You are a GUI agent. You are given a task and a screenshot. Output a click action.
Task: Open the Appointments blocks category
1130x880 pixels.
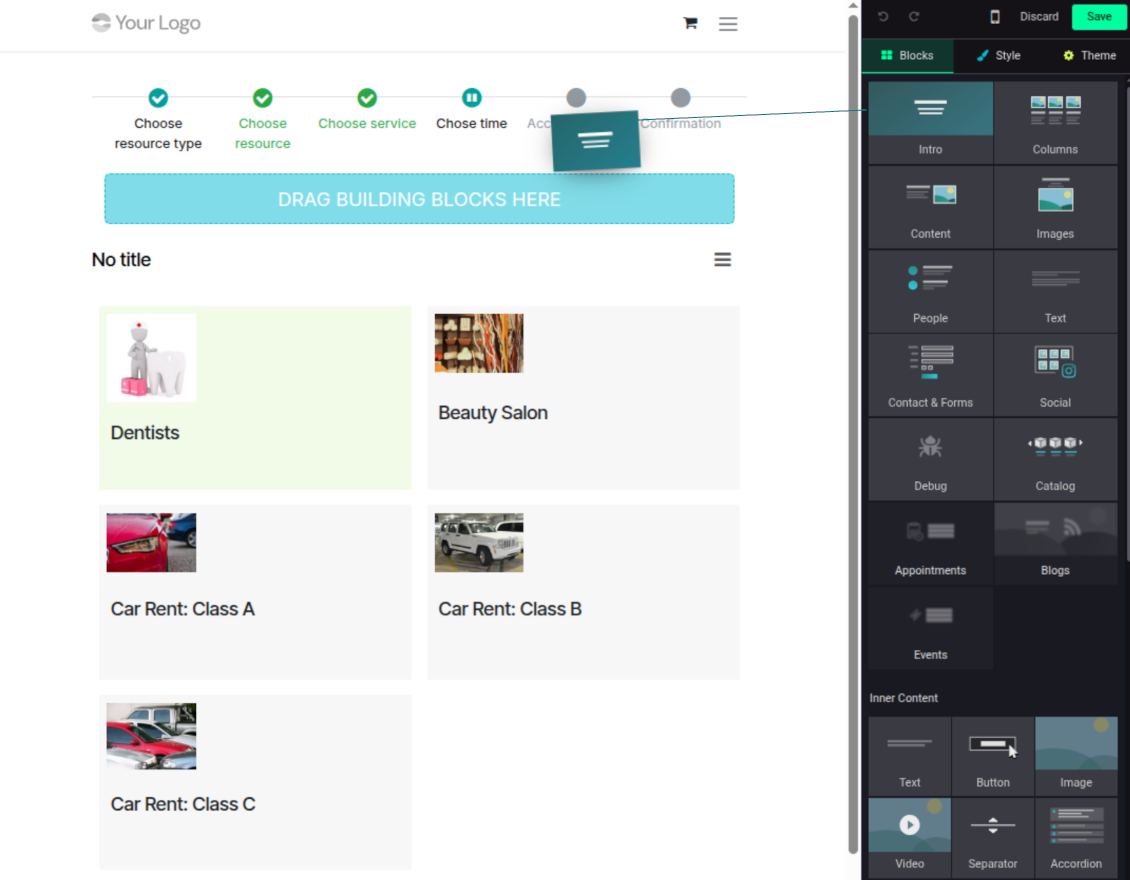click(x=930, y=544)
